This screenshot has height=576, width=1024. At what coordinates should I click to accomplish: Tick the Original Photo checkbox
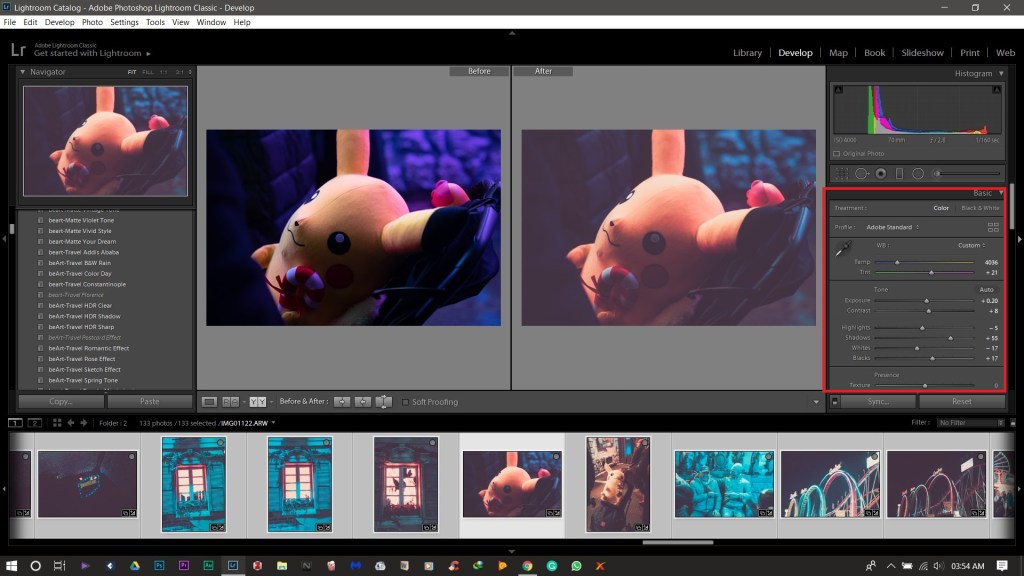[x=837, y=154]
